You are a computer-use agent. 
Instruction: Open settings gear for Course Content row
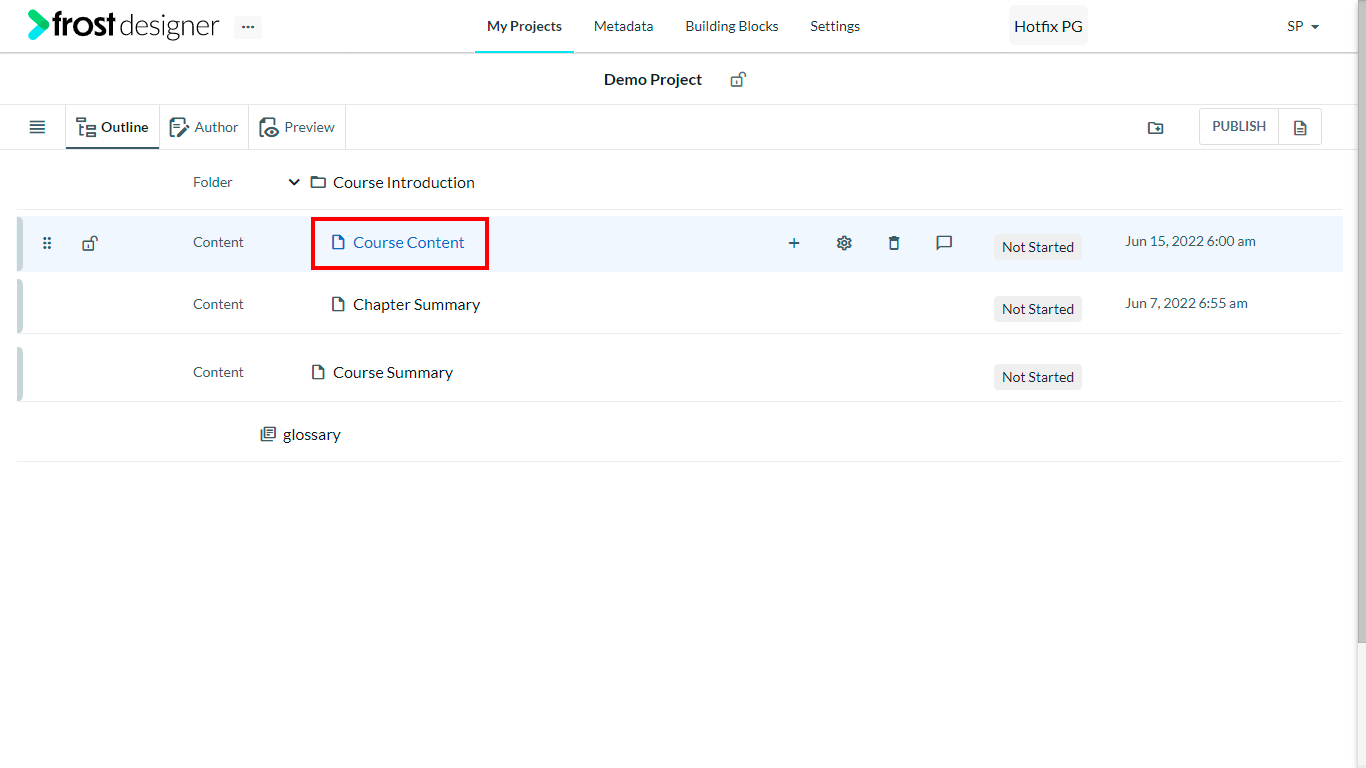pos(844,243)
